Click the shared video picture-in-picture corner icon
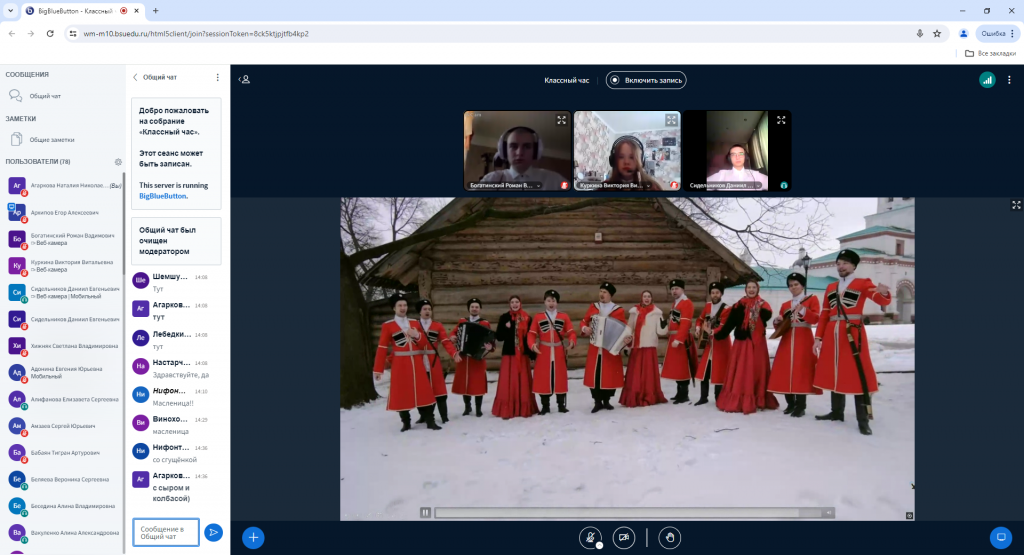This screenshot has height=555, width=1024. point(909,515)
